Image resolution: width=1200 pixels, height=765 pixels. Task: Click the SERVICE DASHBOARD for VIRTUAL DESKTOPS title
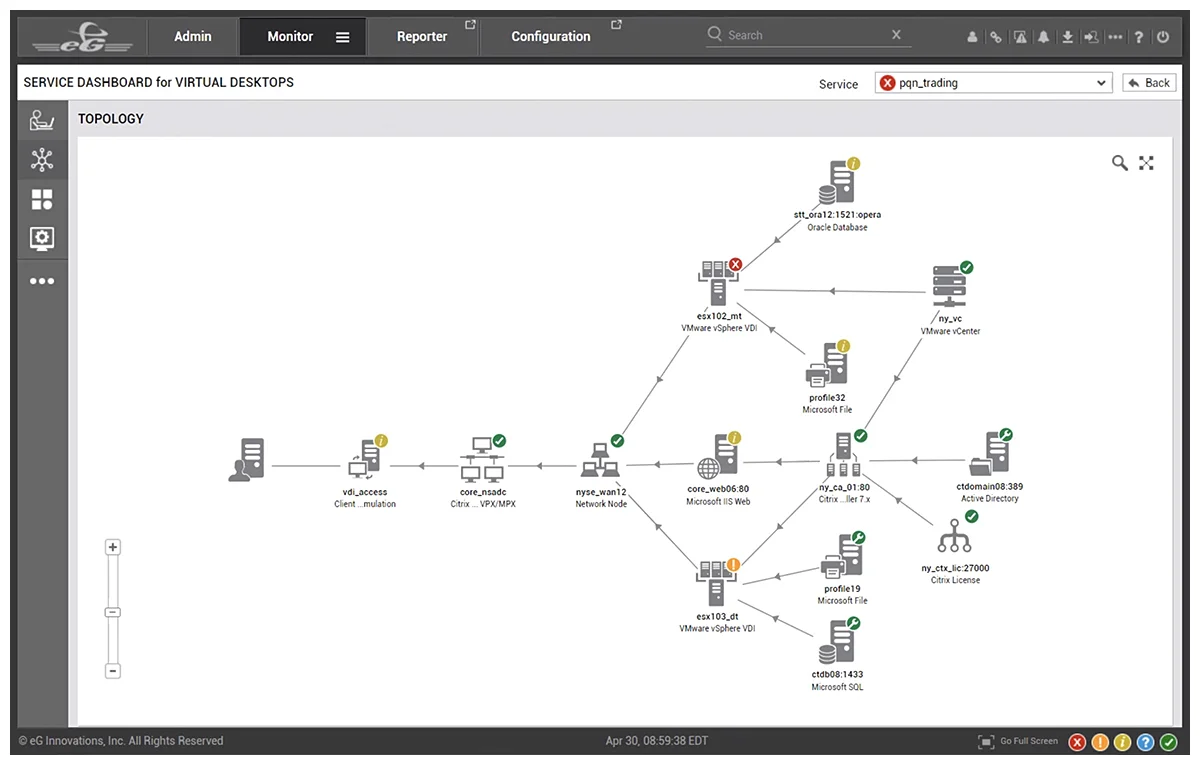159,82
